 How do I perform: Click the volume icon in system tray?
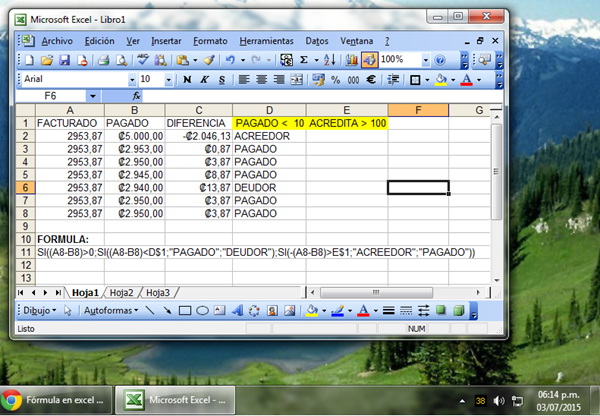(499, 401)
